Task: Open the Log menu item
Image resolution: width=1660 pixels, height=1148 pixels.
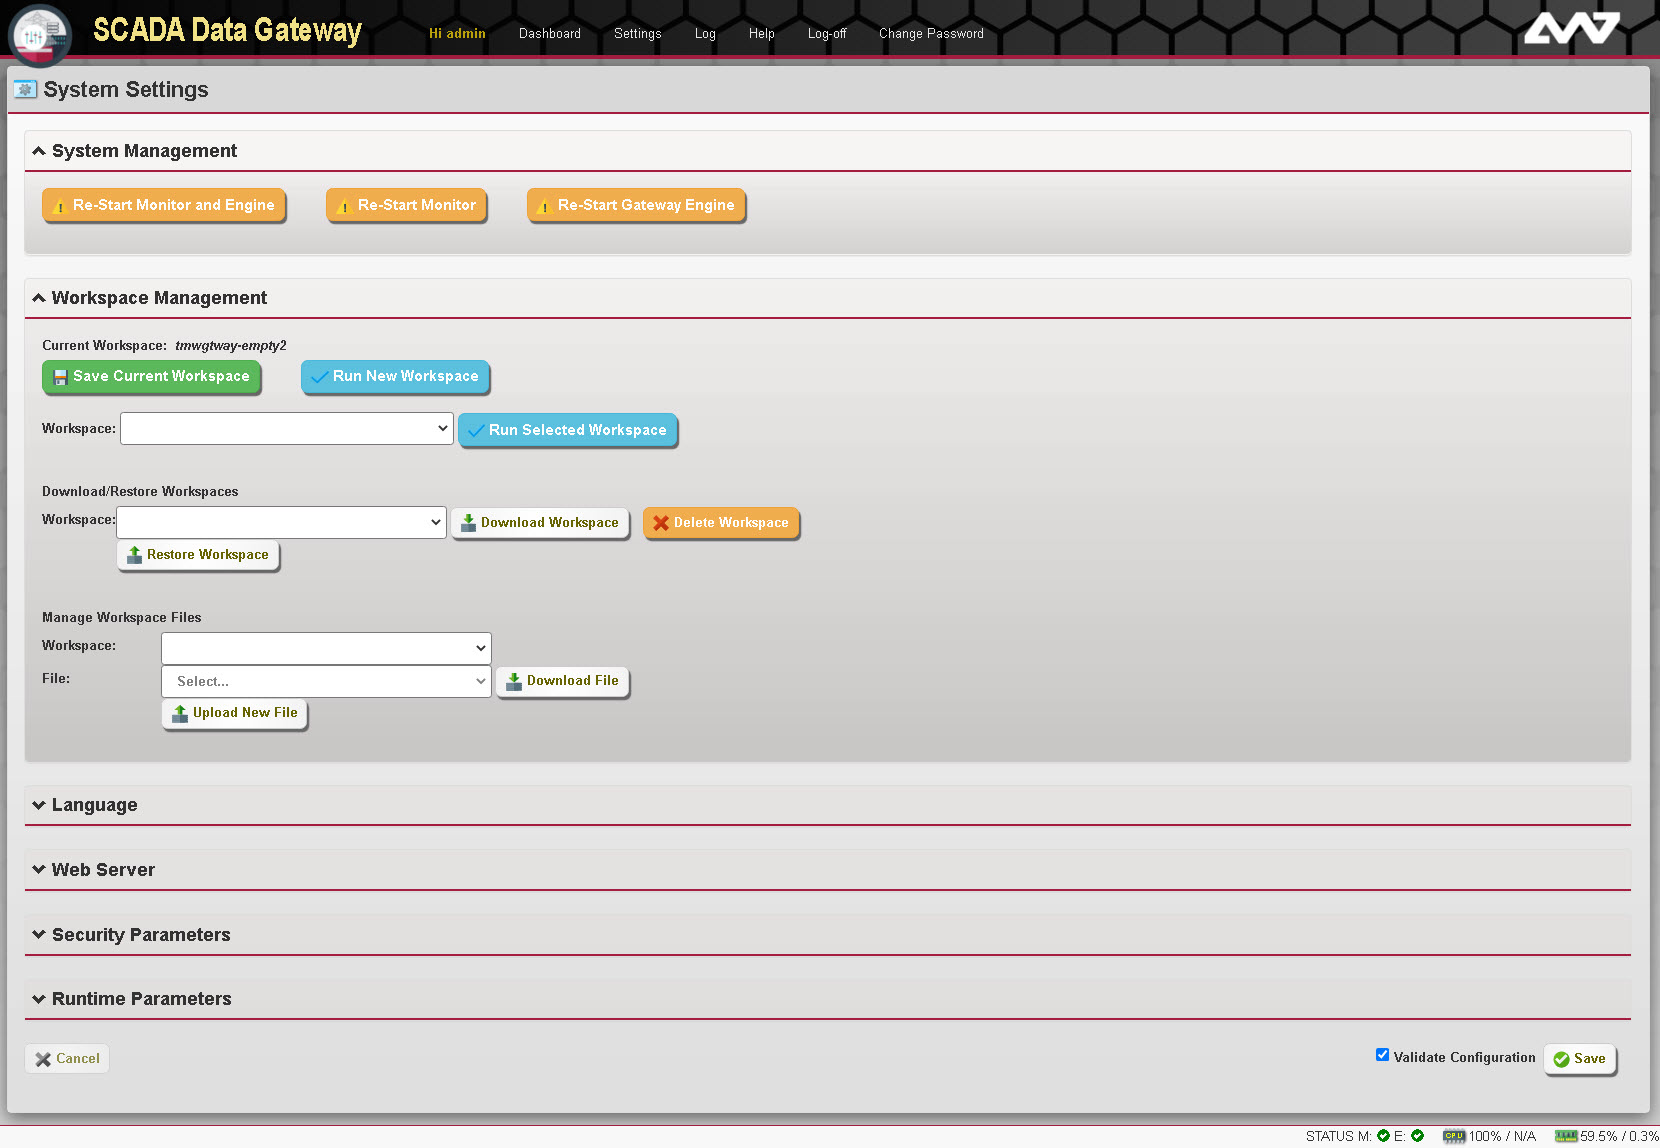Action: pyautogui.click(x=705, y=34)
